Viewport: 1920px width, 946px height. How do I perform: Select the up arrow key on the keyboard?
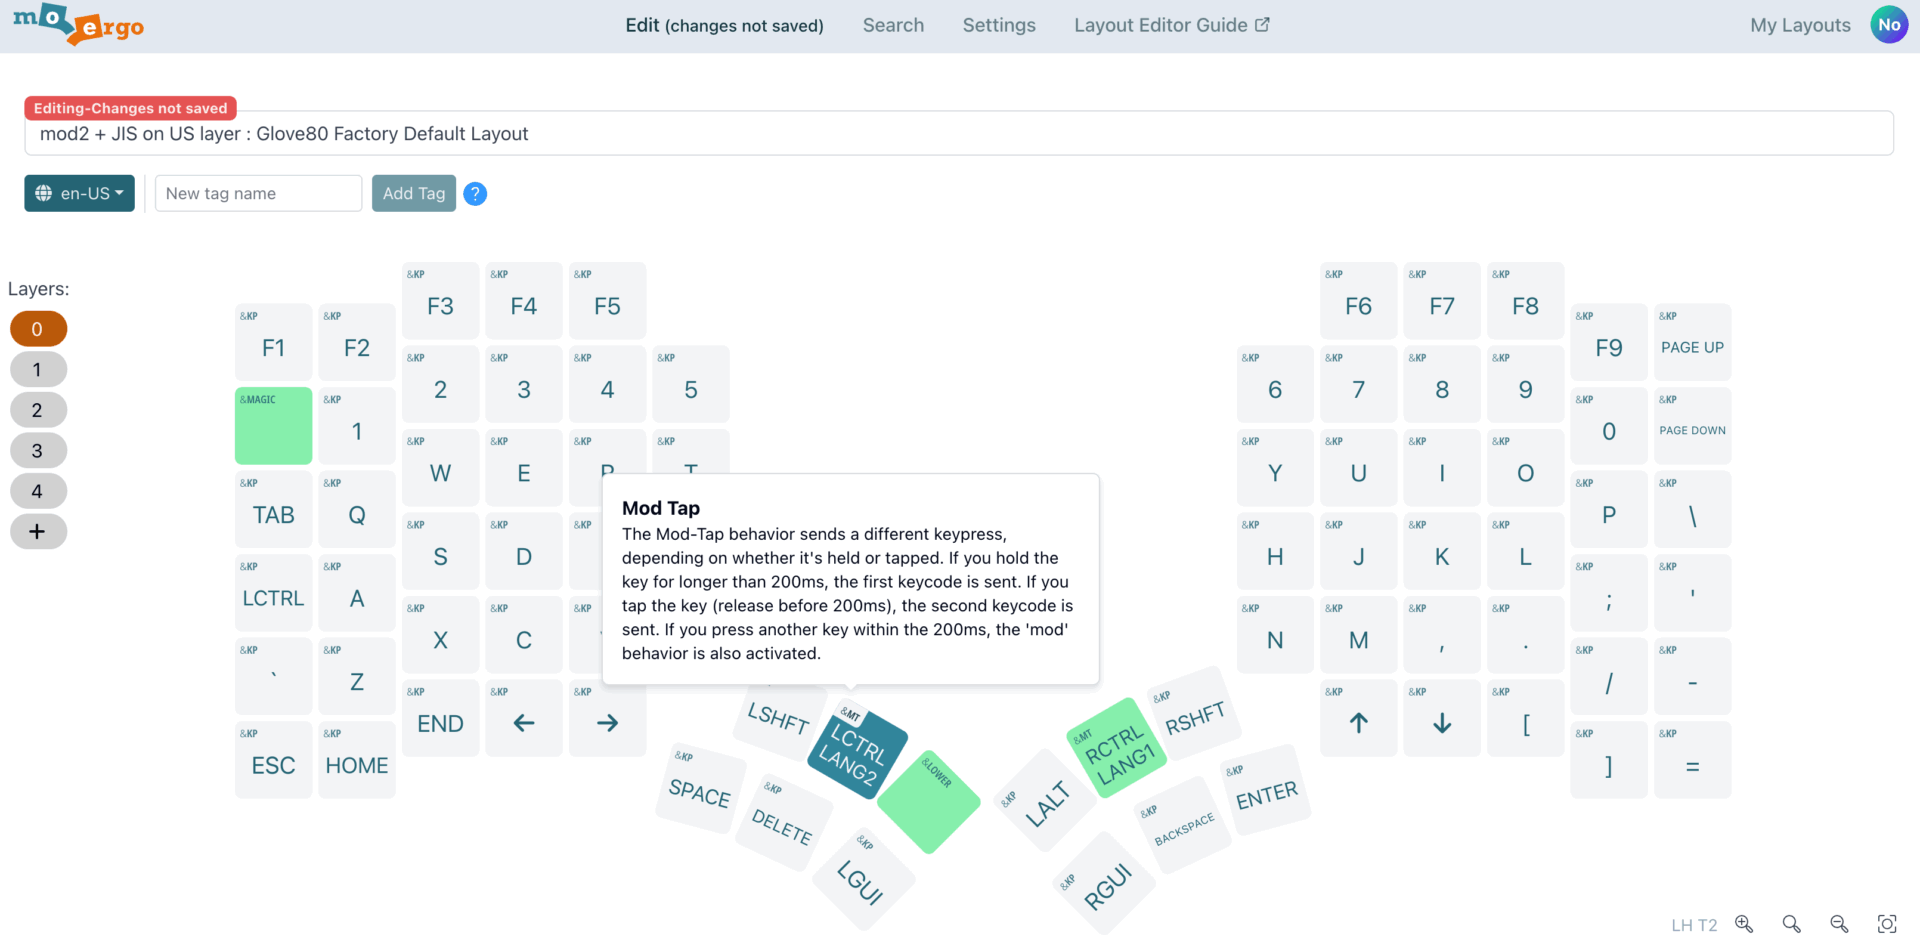tap(1358, 722)
